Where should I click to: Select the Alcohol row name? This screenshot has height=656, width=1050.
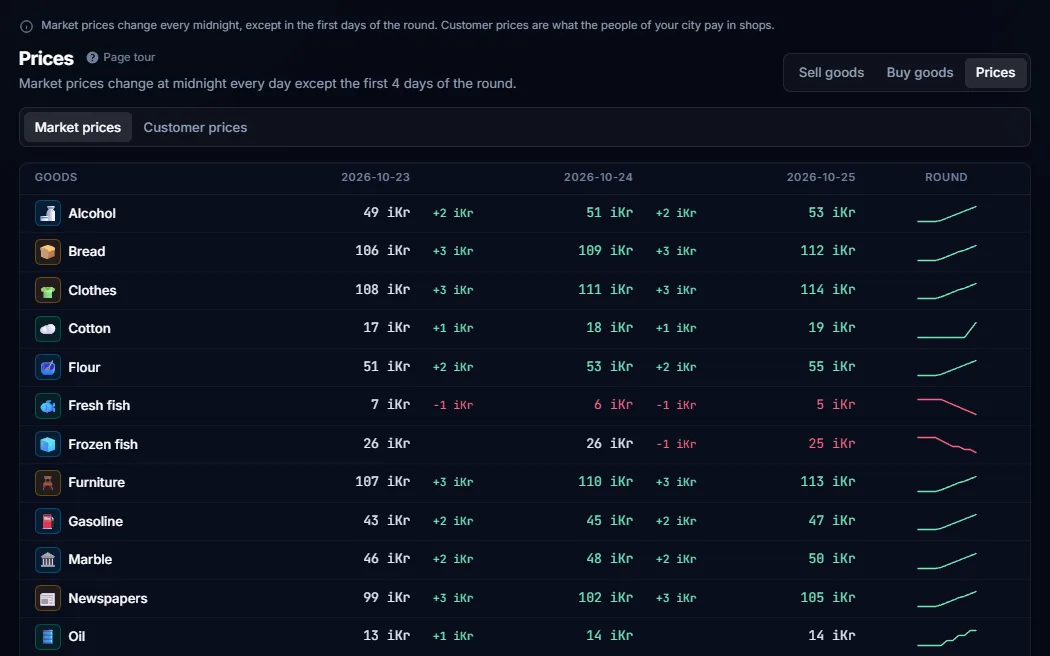point(92,214)
